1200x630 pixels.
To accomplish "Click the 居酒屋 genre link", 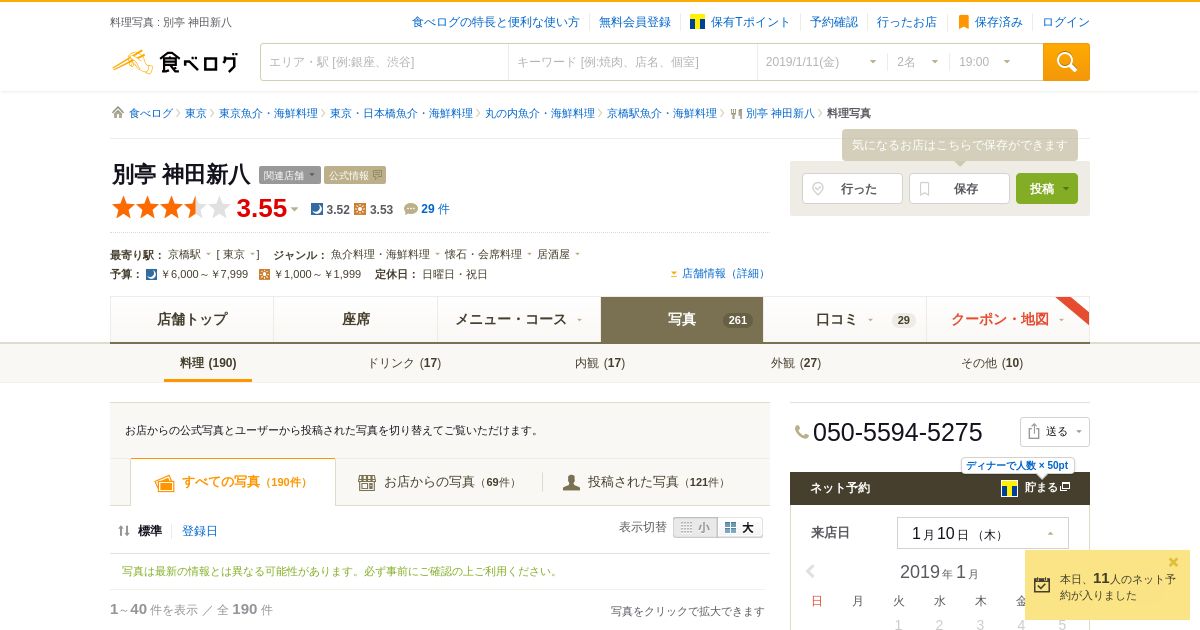I will (x=553, y=255).
